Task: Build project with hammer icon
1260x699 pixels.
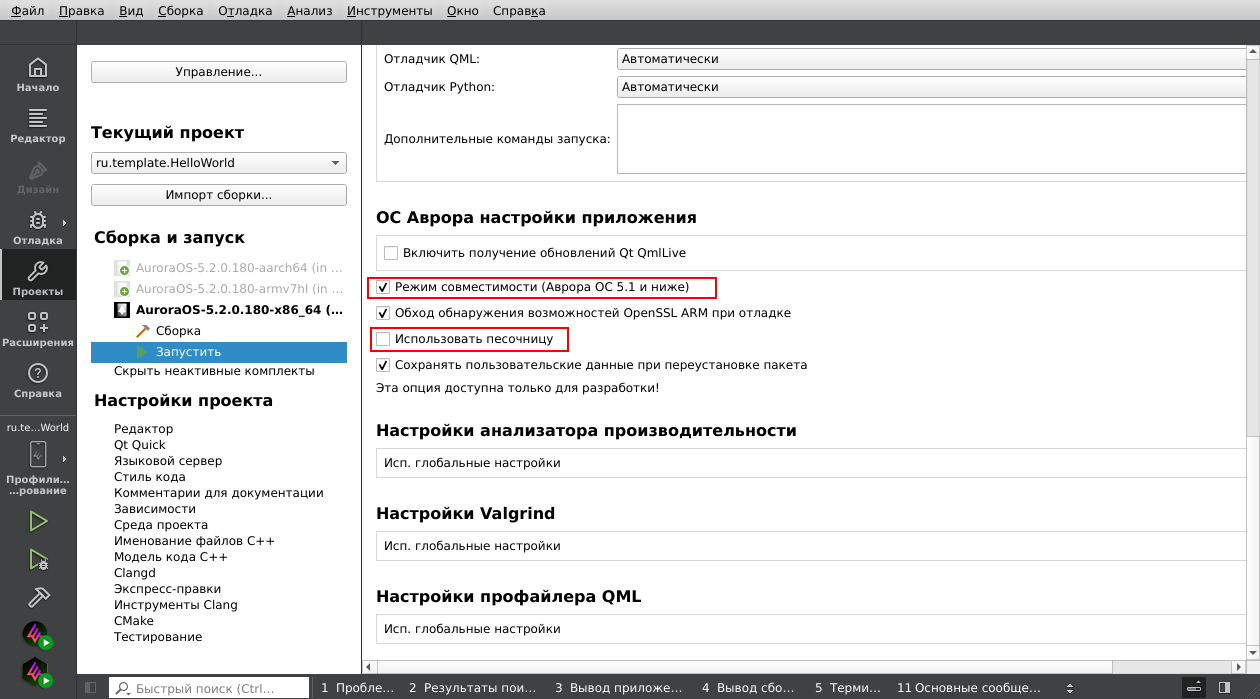Action: tap(38, 597)
